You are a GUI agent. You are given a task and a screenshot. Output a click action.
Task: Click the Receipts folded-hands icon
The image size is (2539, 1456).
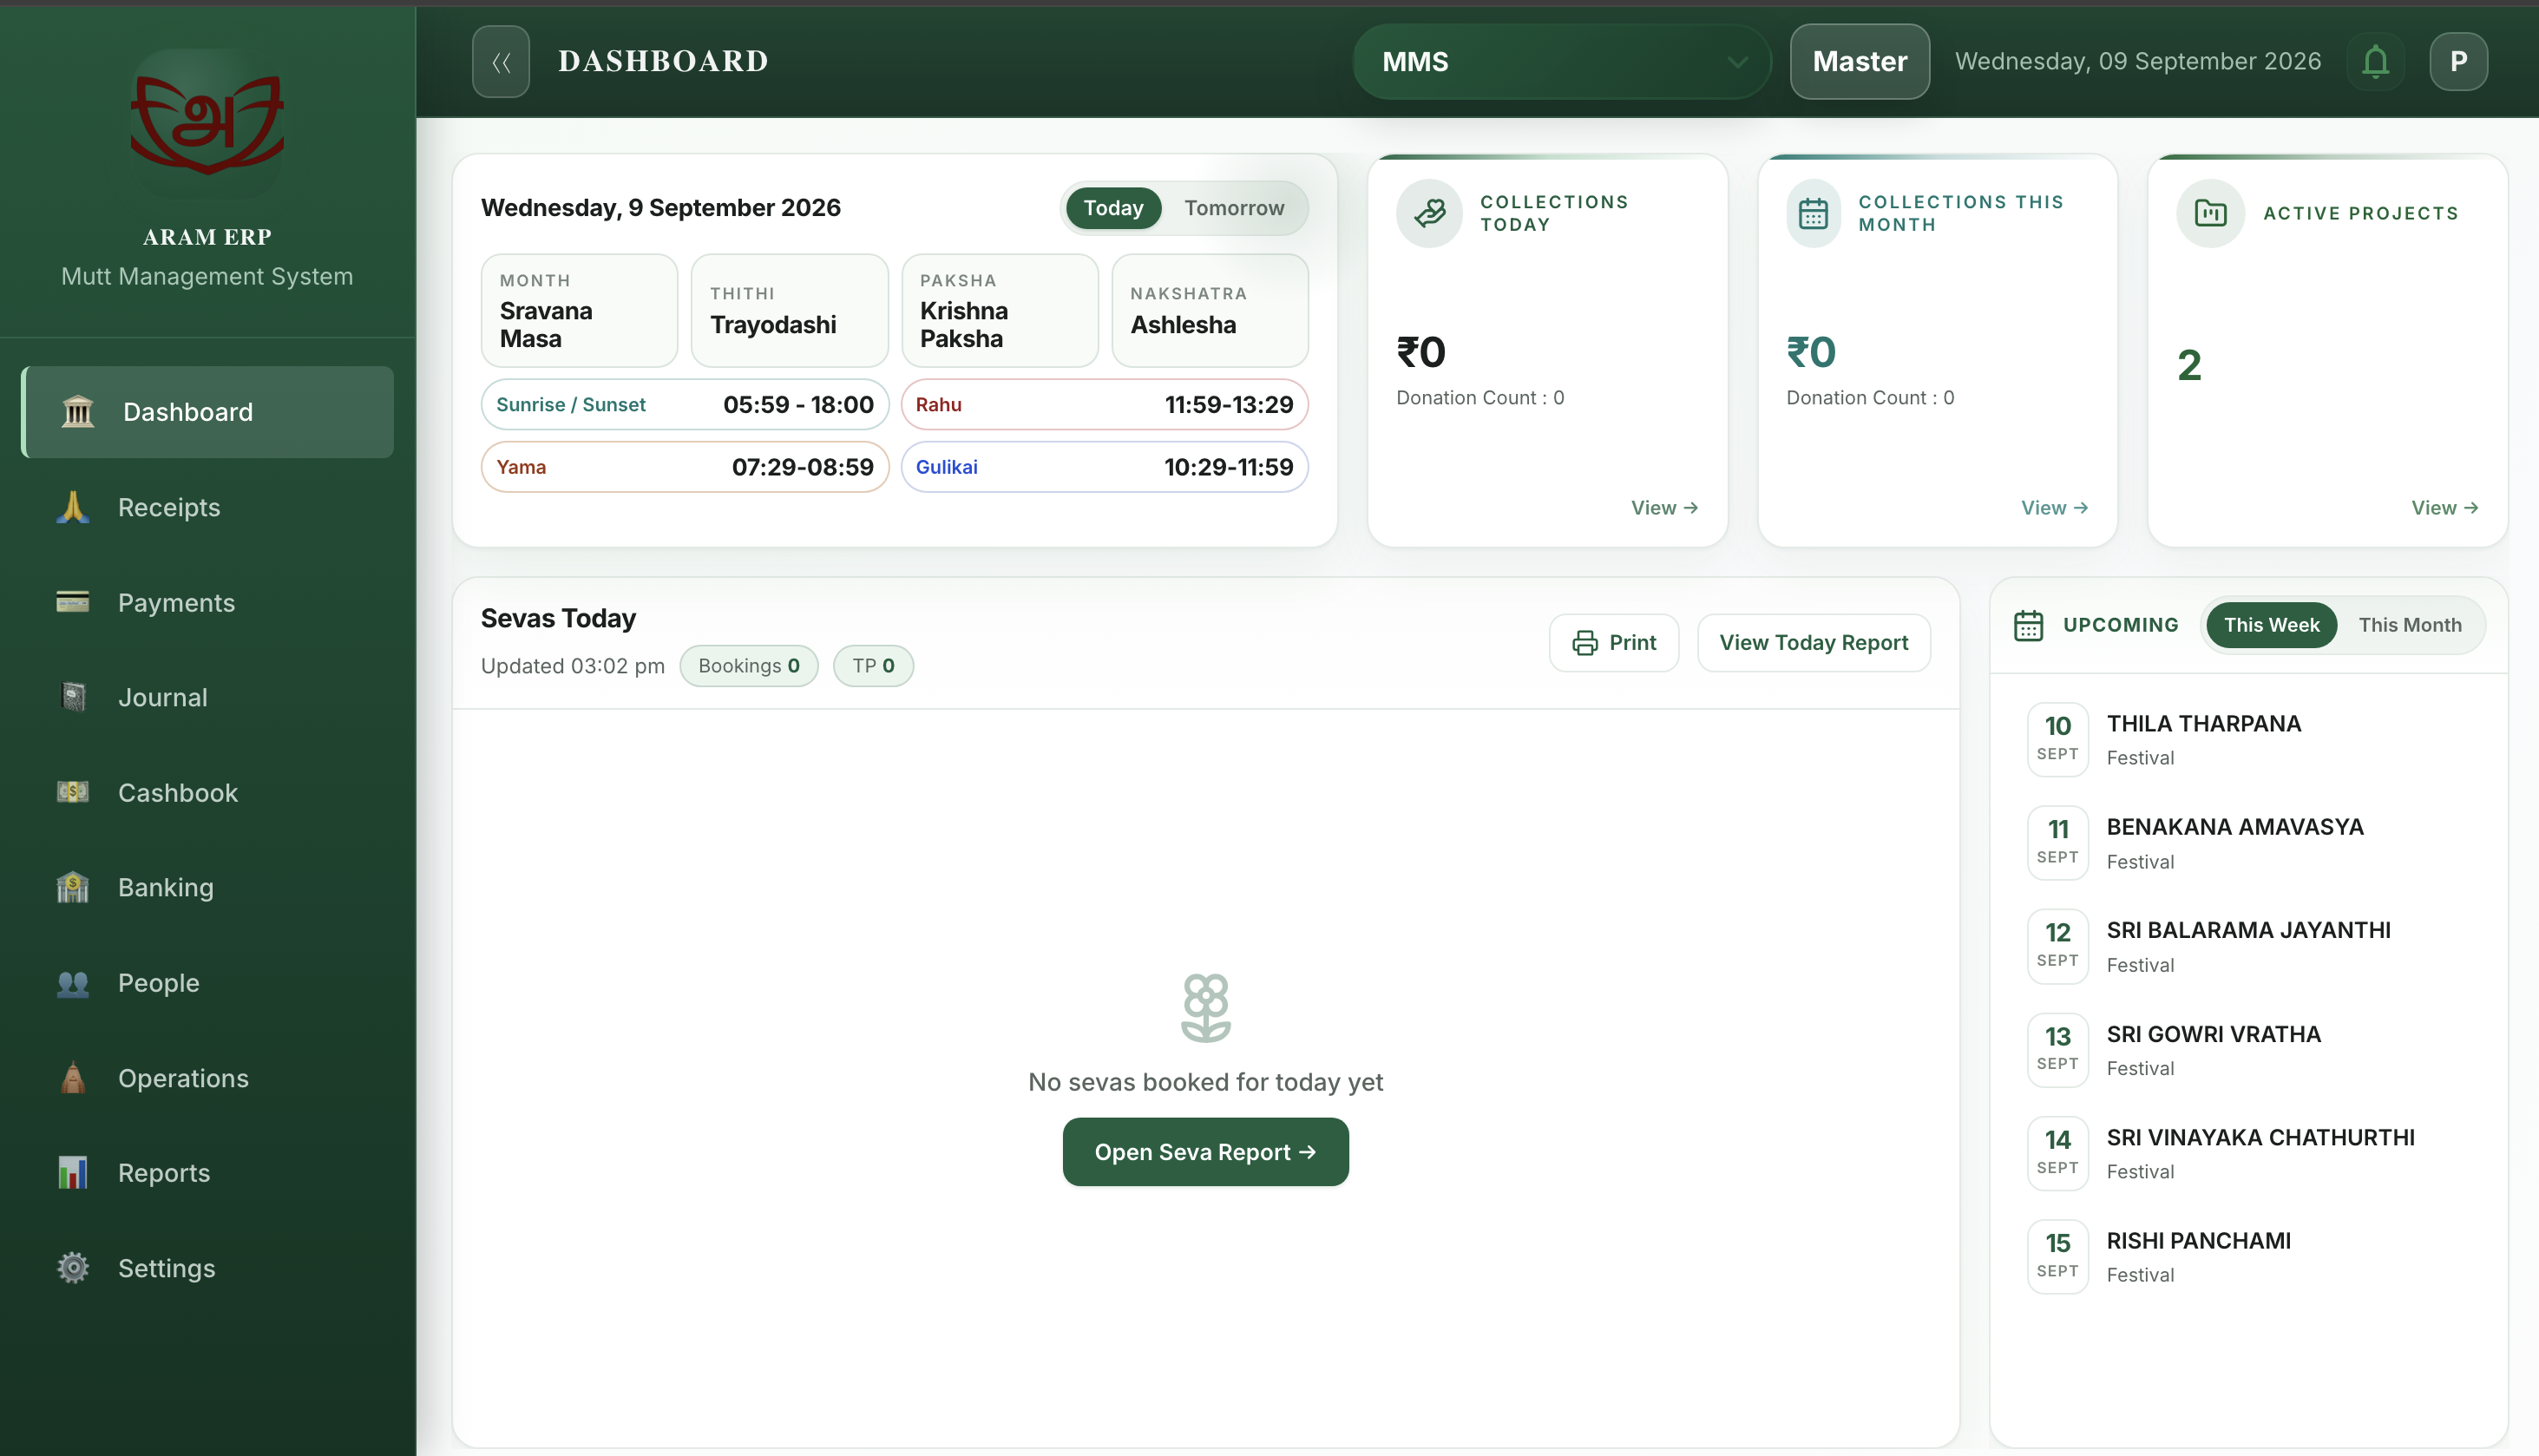73,507
